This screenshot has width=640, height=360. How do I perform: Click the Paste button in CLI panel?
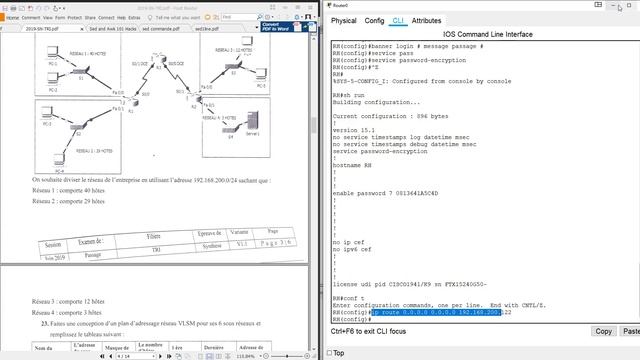coord(630,331)
